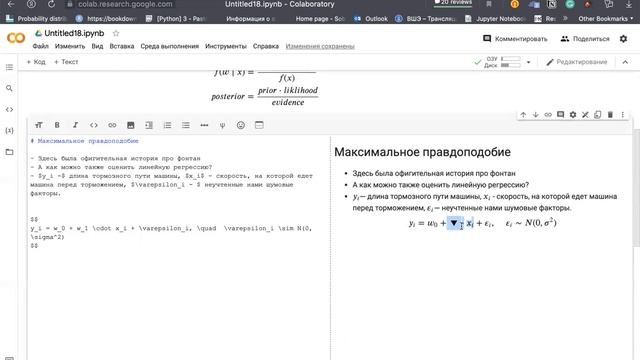Open Colab settings gear in header
This screenshot has width=640, height=360.
(623, 39)
